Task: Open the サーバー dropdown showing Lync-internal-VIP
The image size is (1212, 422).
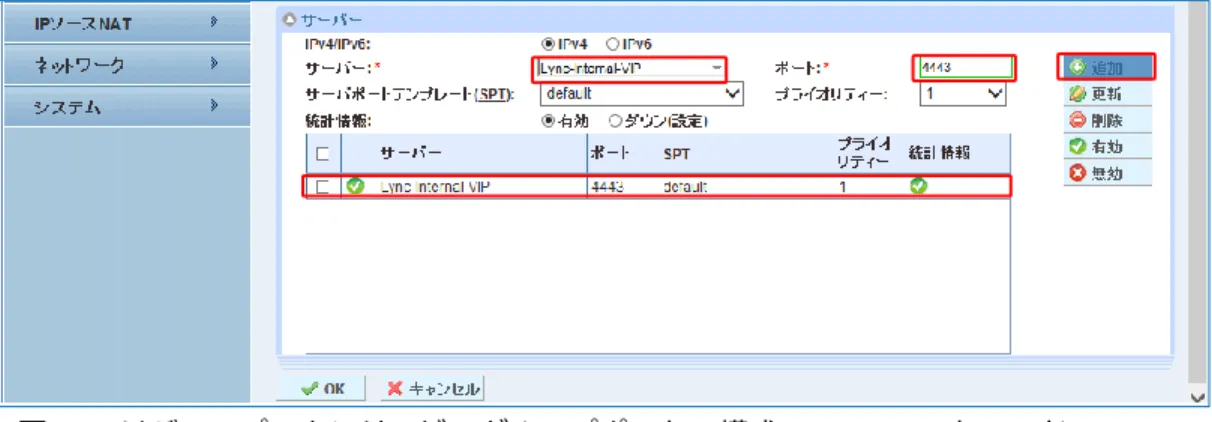Action: [x=629, y=69]
